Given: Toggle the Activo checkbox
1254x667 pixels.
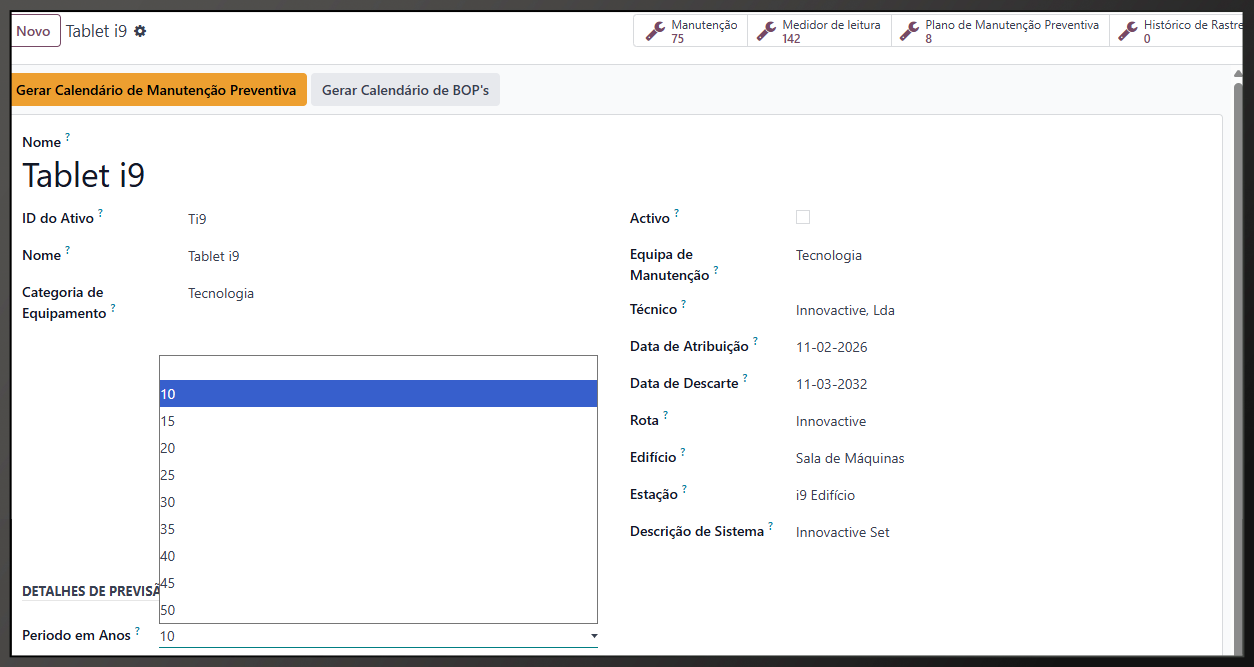Looking at the screenshot, I should coord(803,217).
